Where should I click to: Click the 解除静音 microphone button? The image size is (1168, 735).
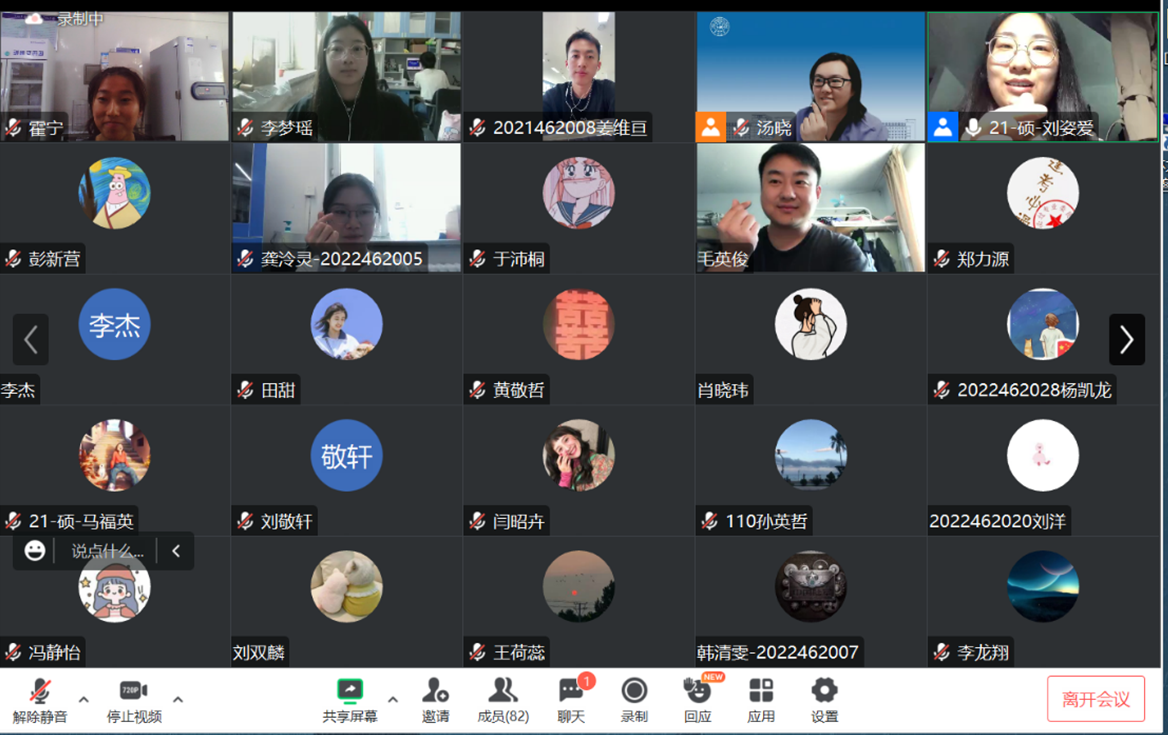[40, 699]
